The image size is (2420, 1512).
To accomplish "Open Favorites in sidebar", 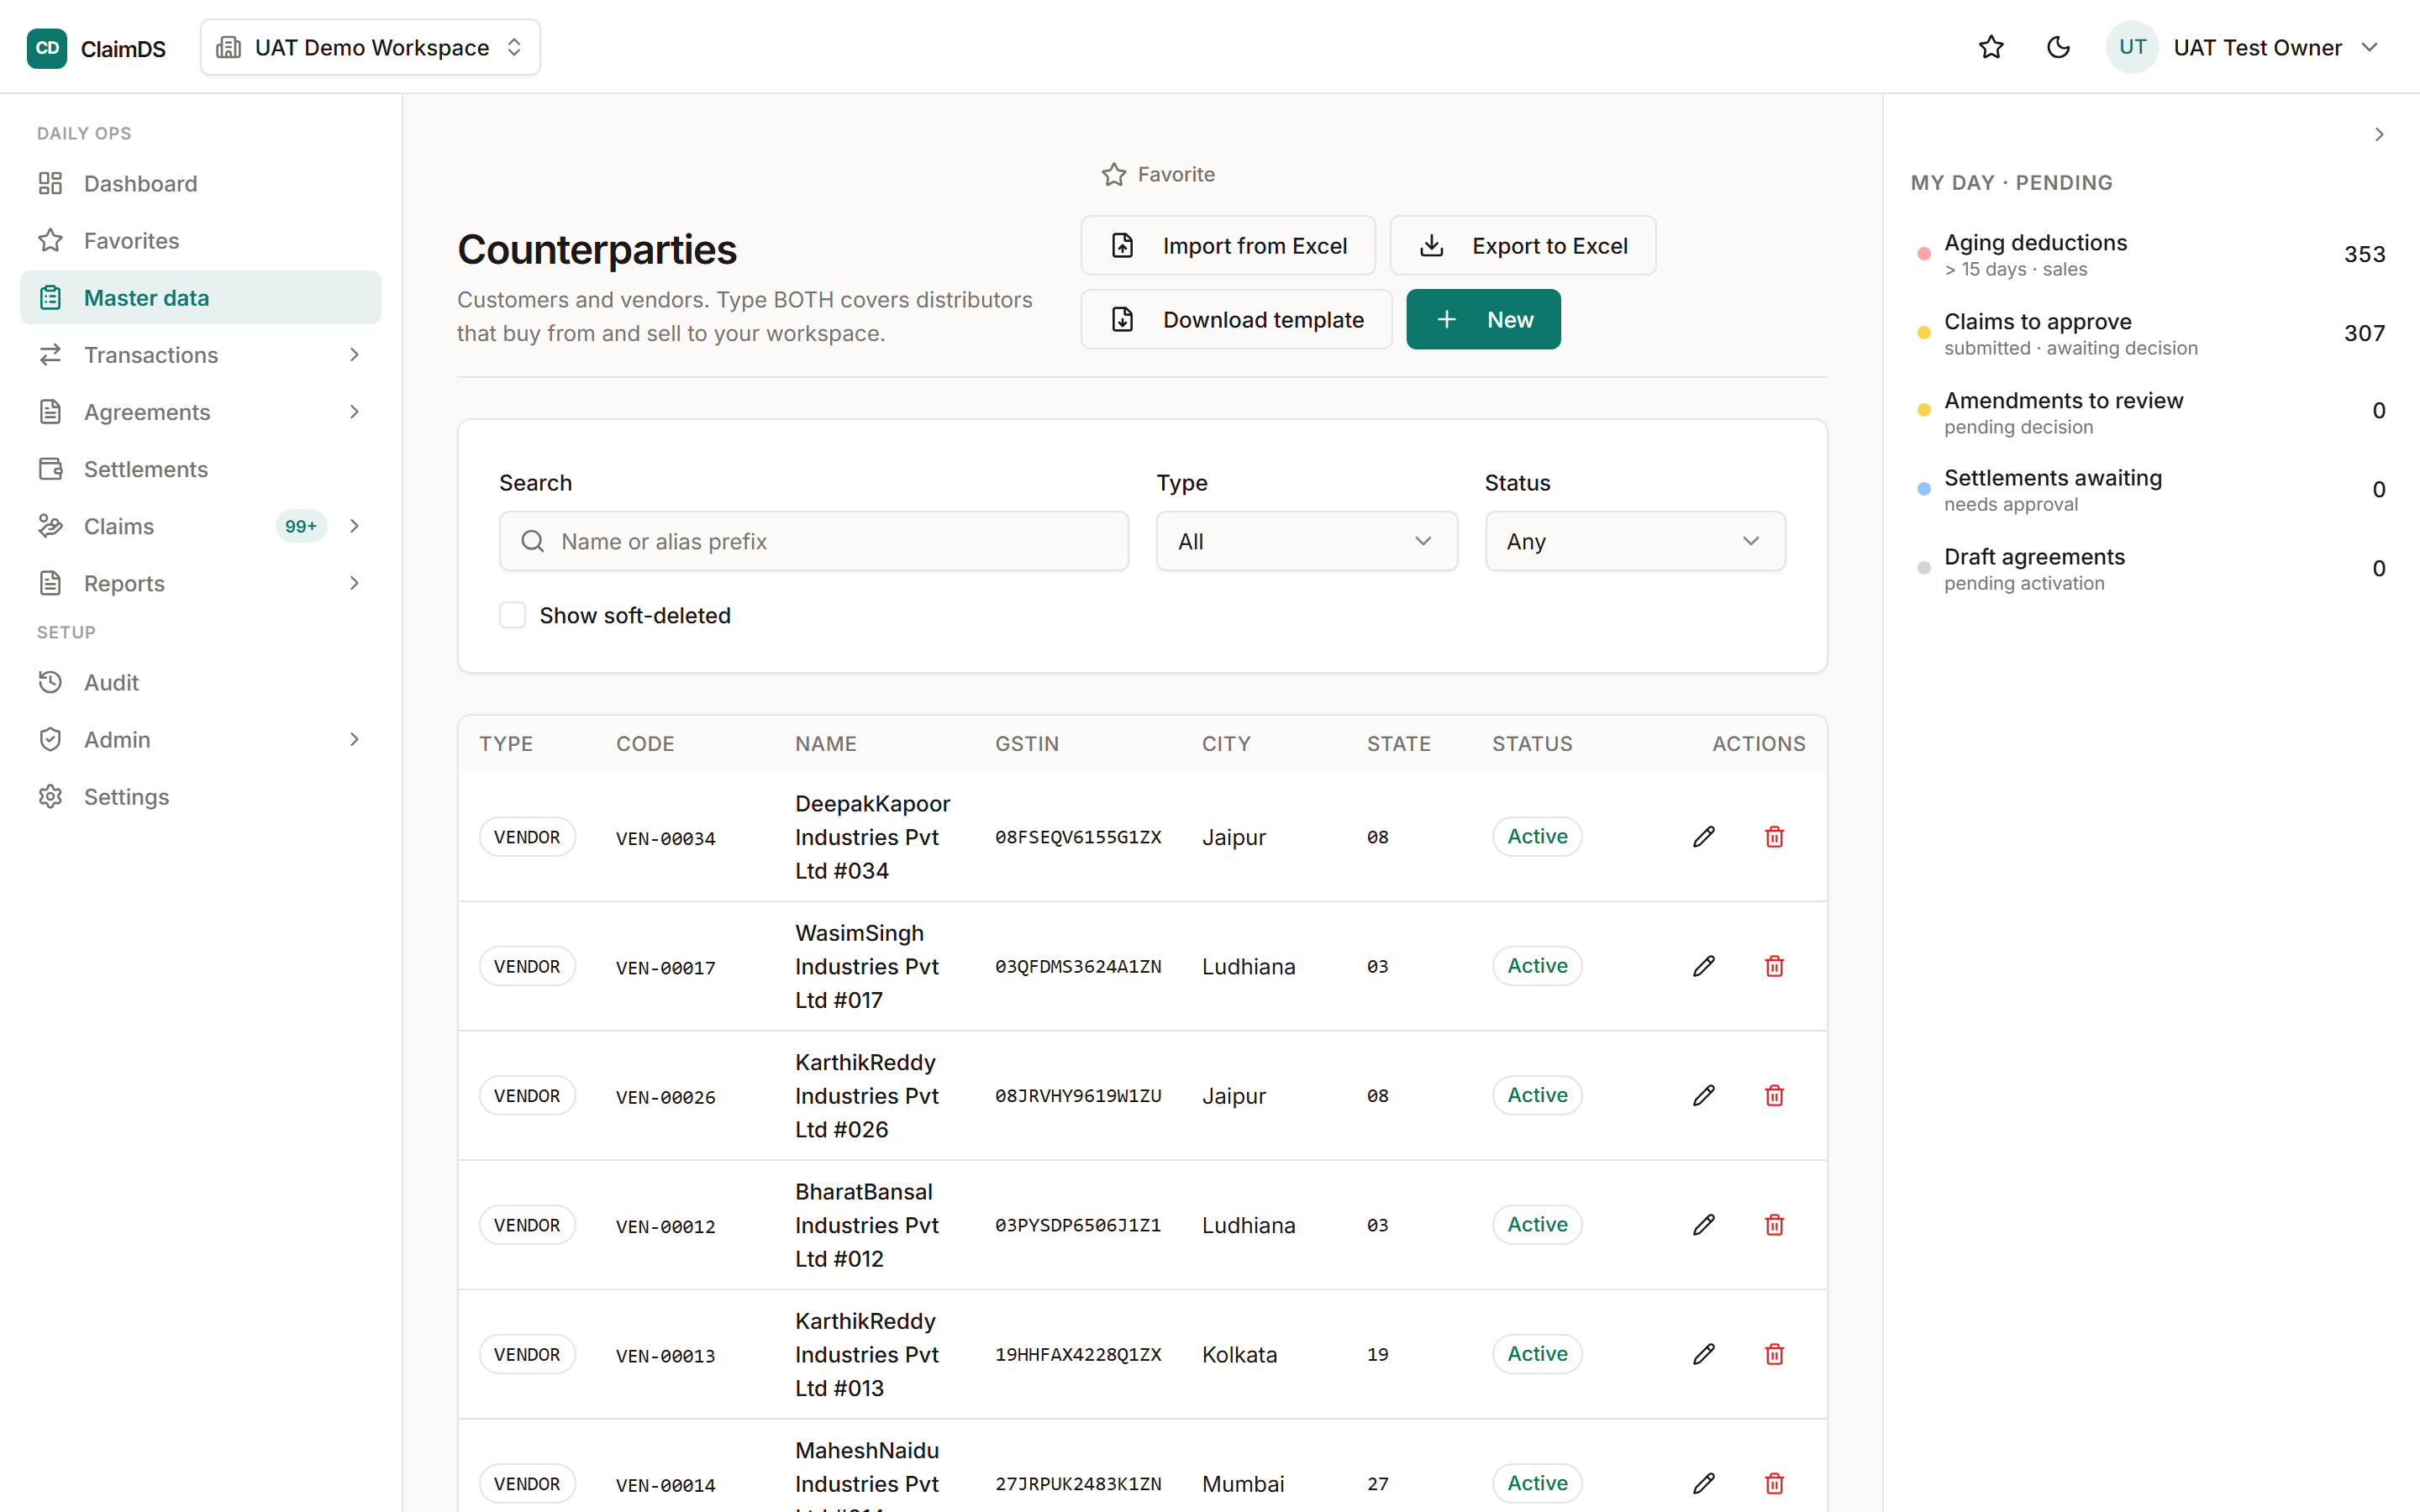I will coord(200,241).
